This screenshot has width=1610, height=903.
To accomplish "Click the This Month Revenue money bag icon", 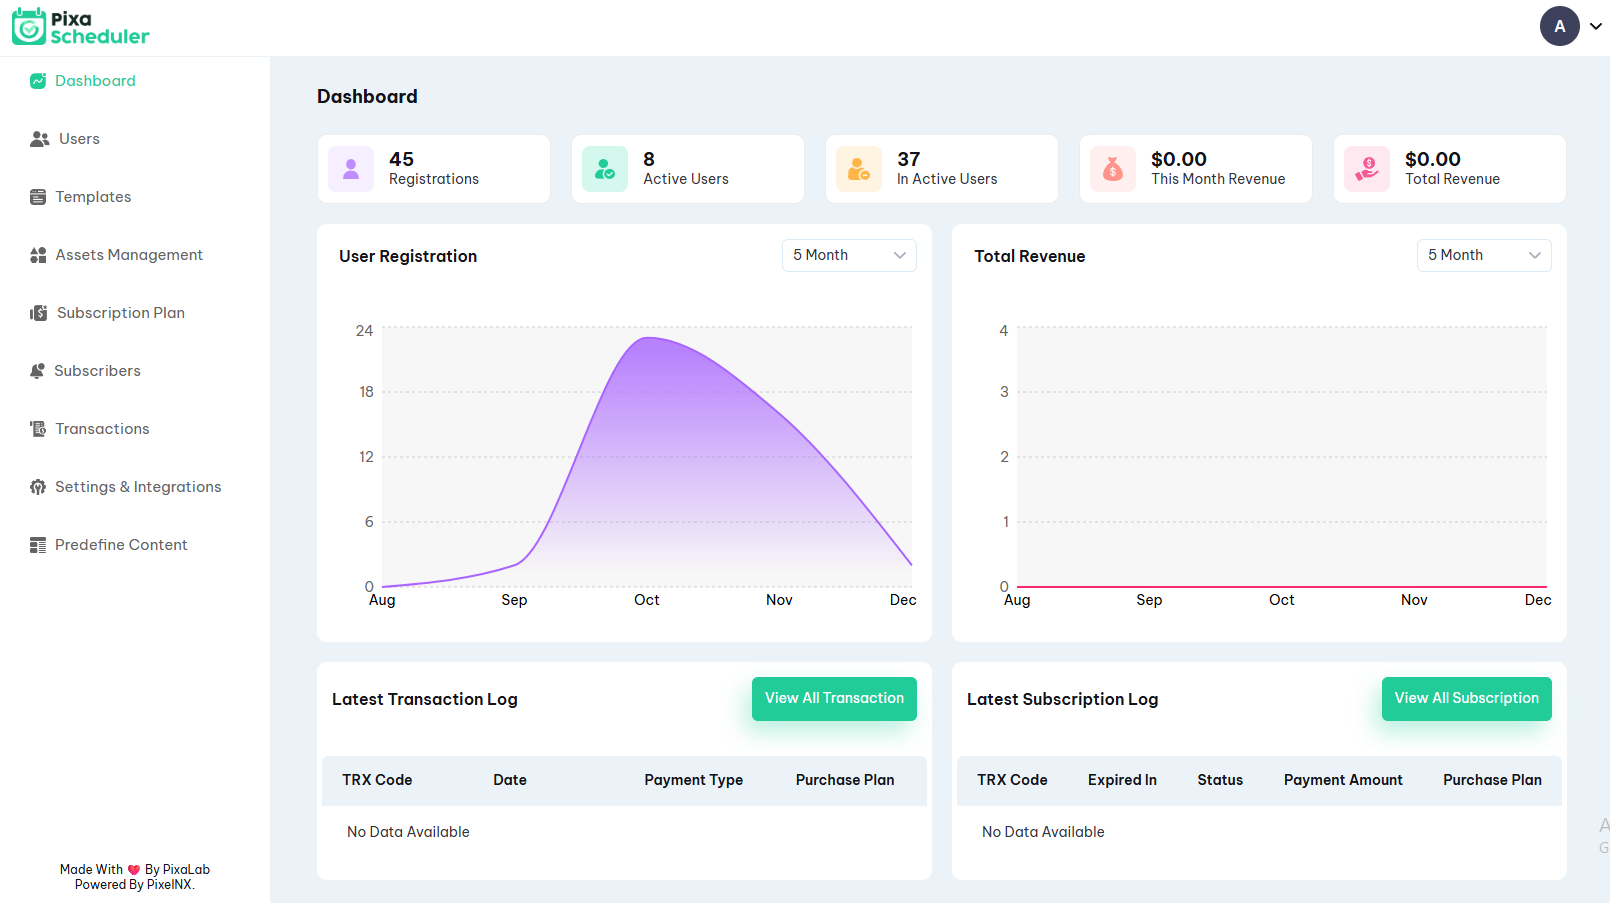I will click(x=1113, y=169).
